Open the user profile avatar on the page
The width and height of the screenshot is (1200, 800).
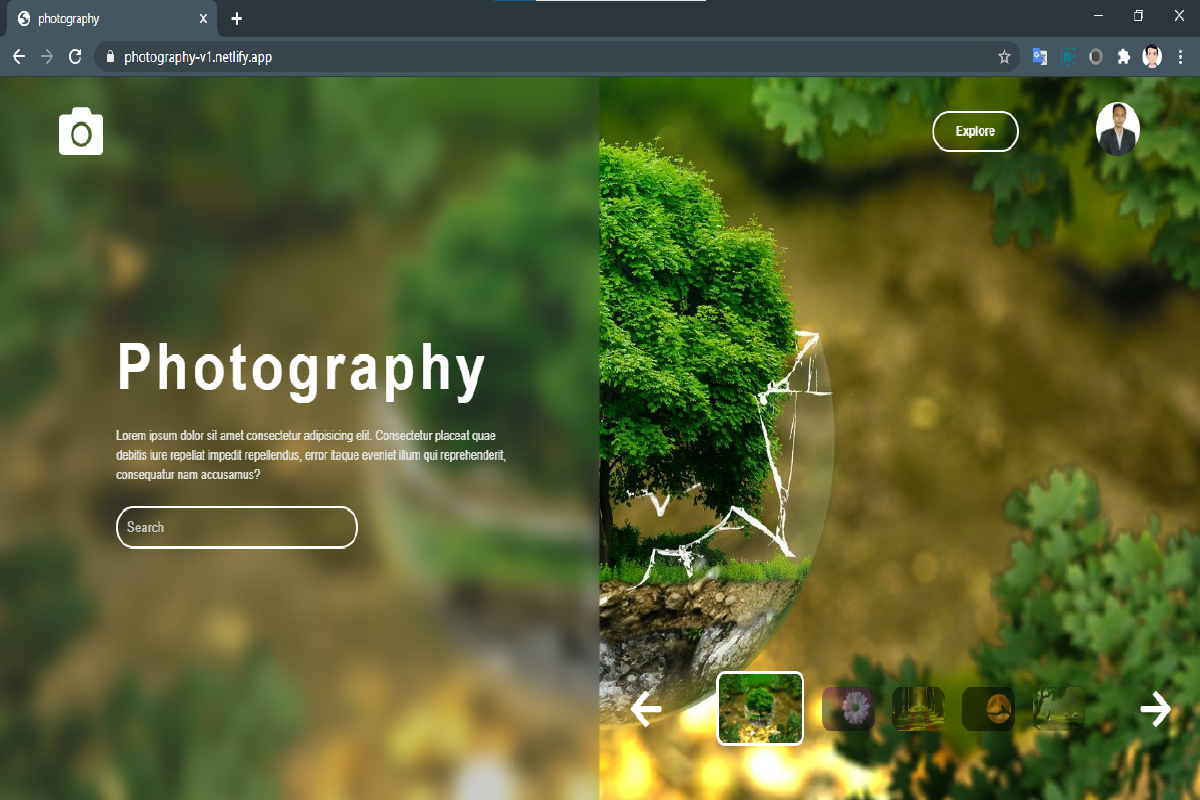click(x=1117, y=129)
